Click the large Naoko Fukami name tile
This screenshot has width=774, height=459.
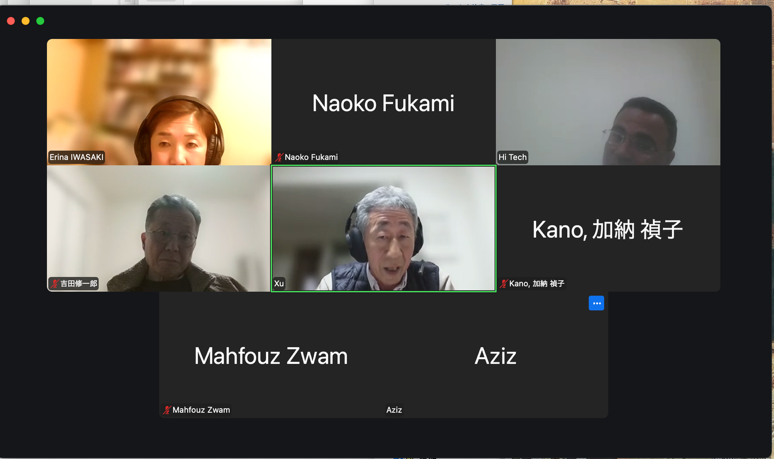click(384, 102)
